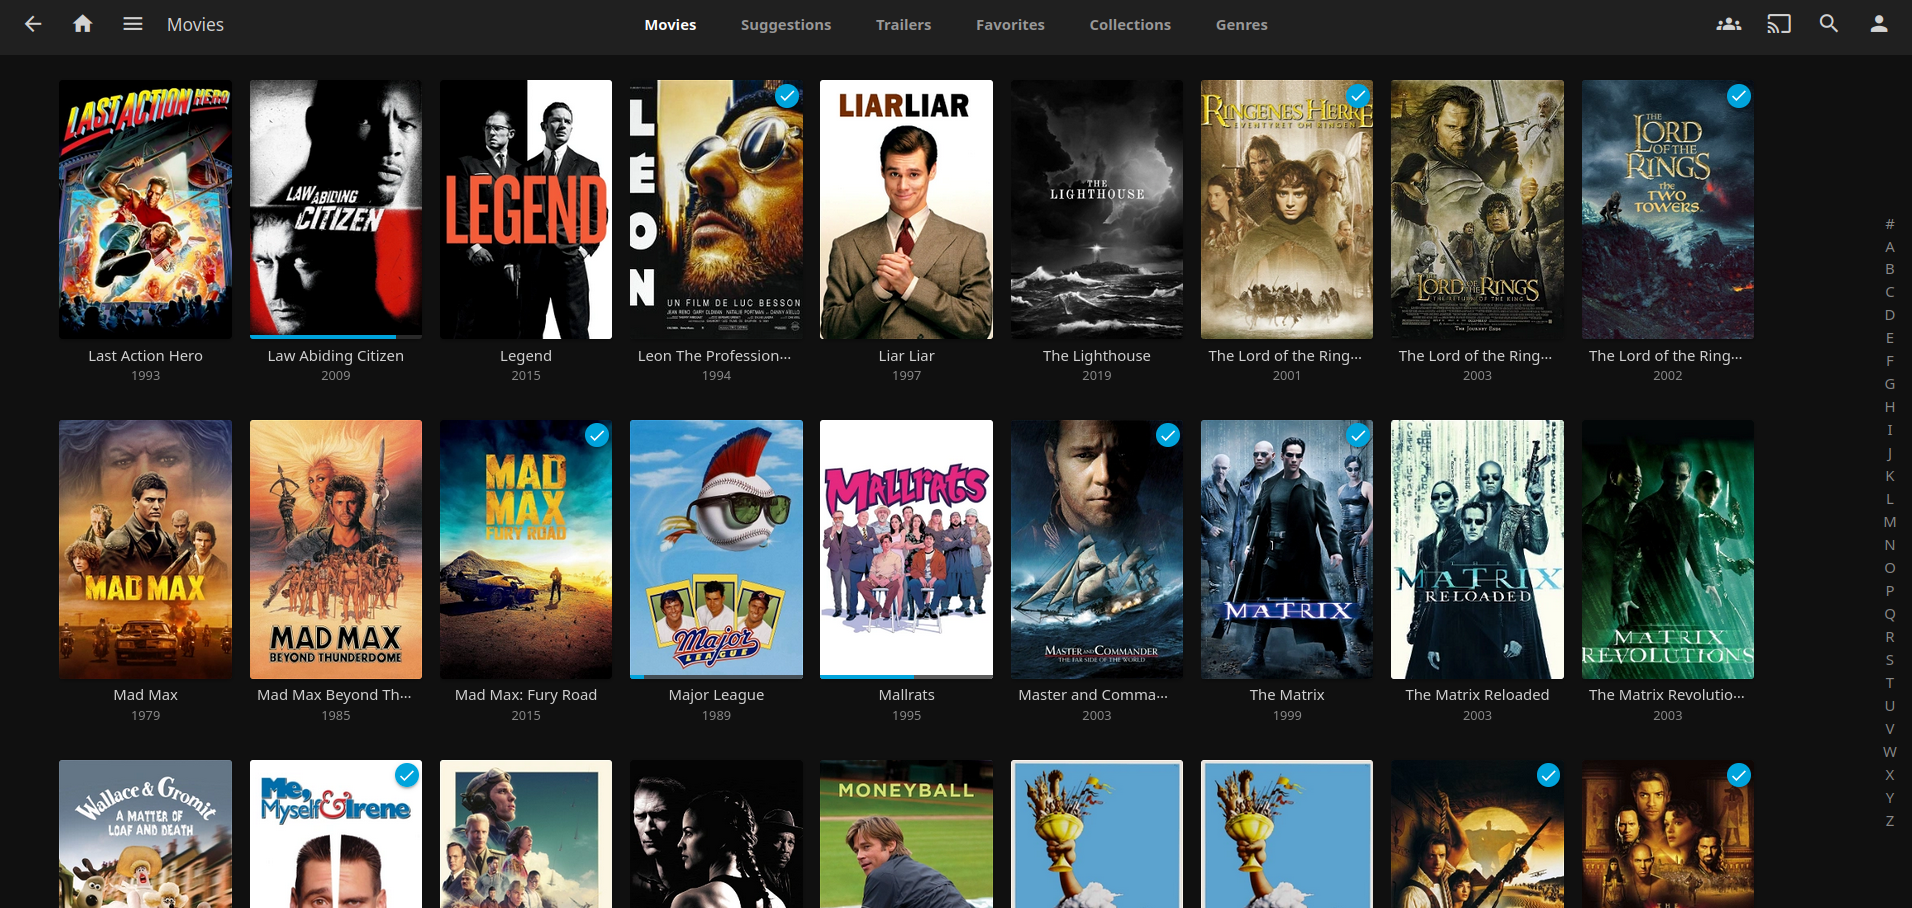Open the Legend poster

(526, 209)
